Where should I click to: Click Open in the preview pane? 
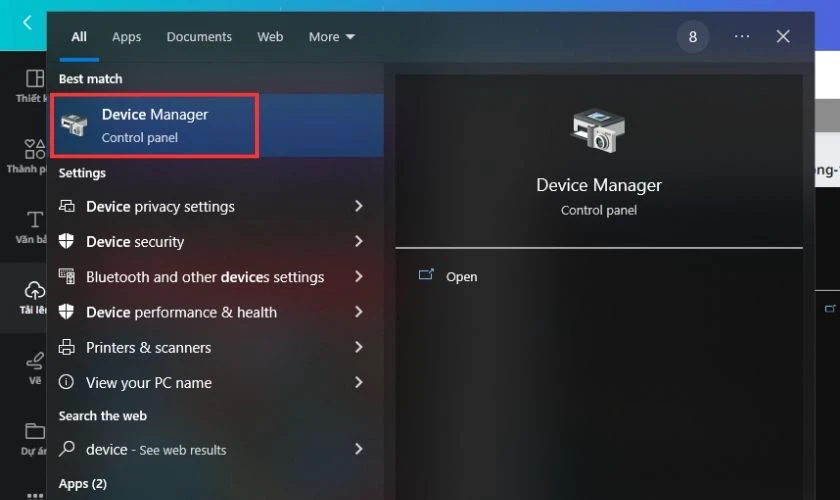point(461,277)
